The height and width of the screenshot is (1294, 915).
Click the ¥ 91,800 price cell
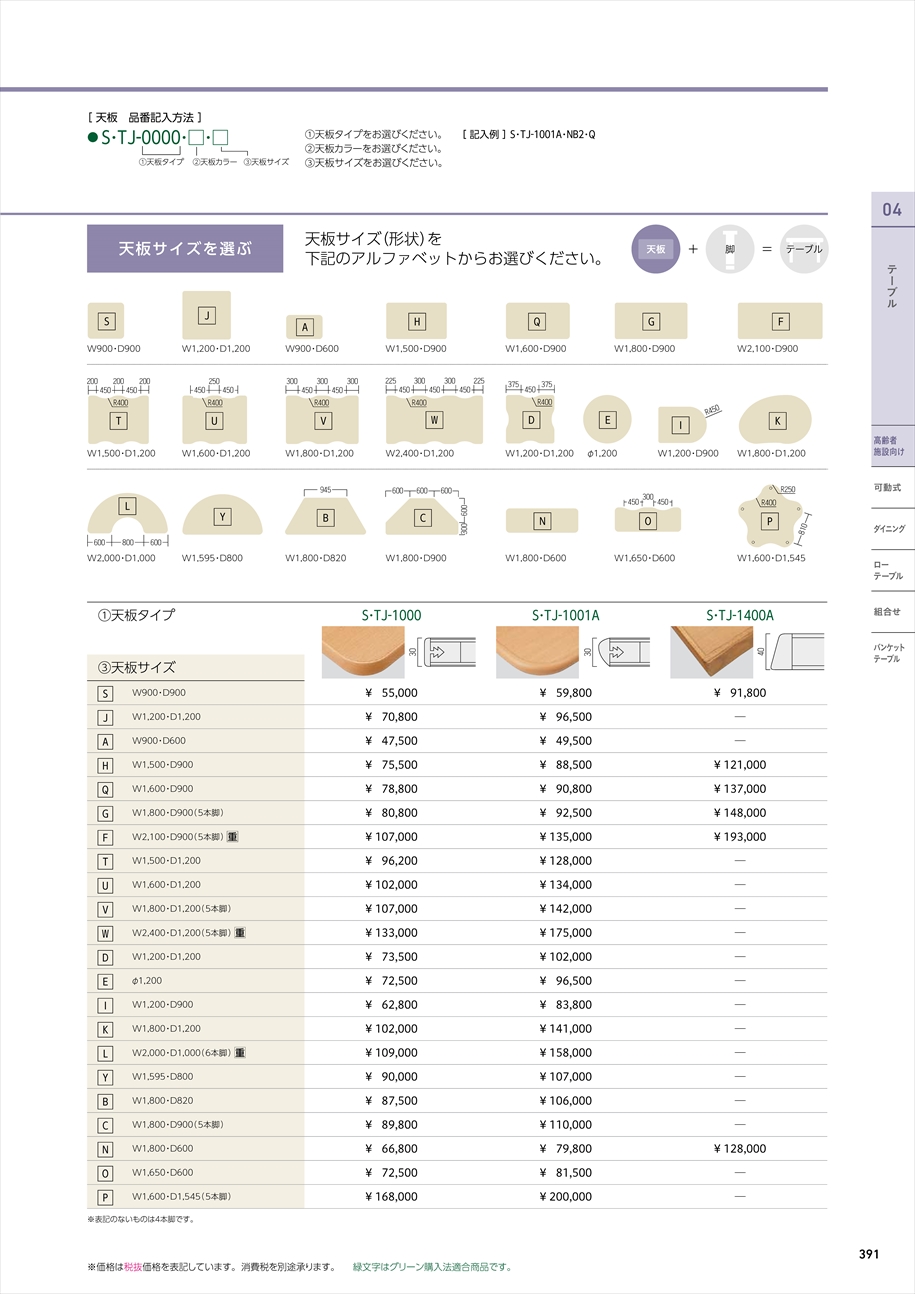pos(740,693)
